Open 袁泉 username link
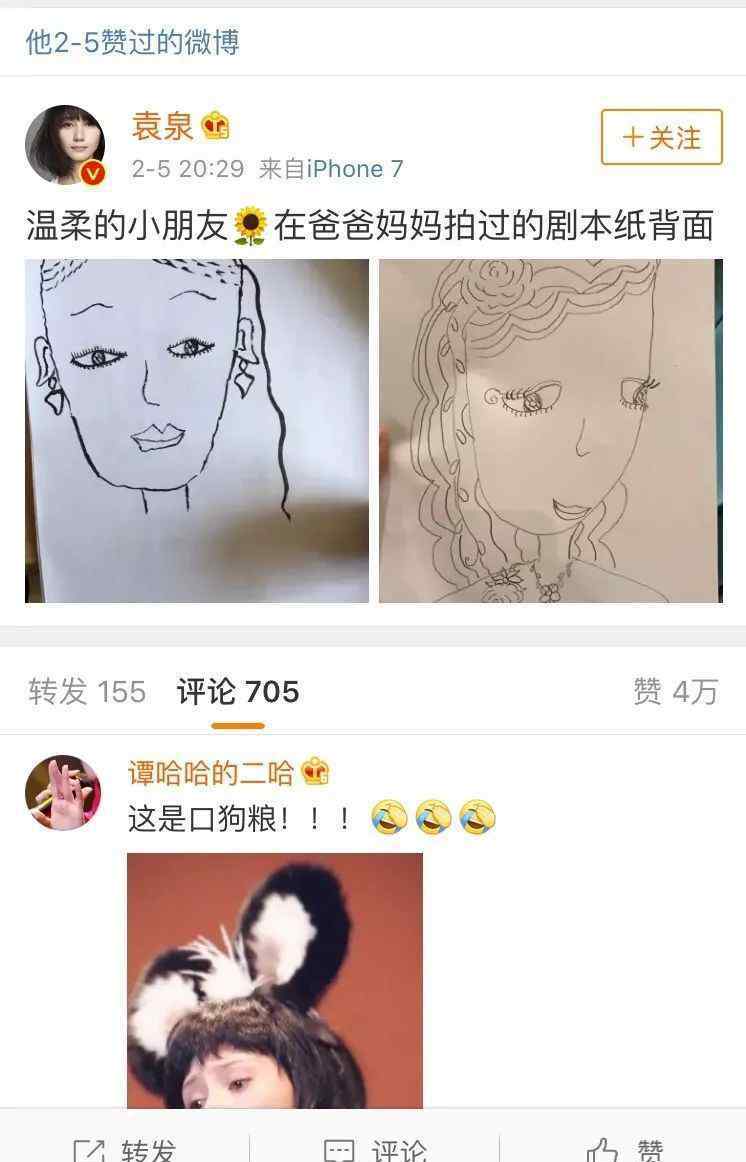The image size is (746, 1162). 162,126
